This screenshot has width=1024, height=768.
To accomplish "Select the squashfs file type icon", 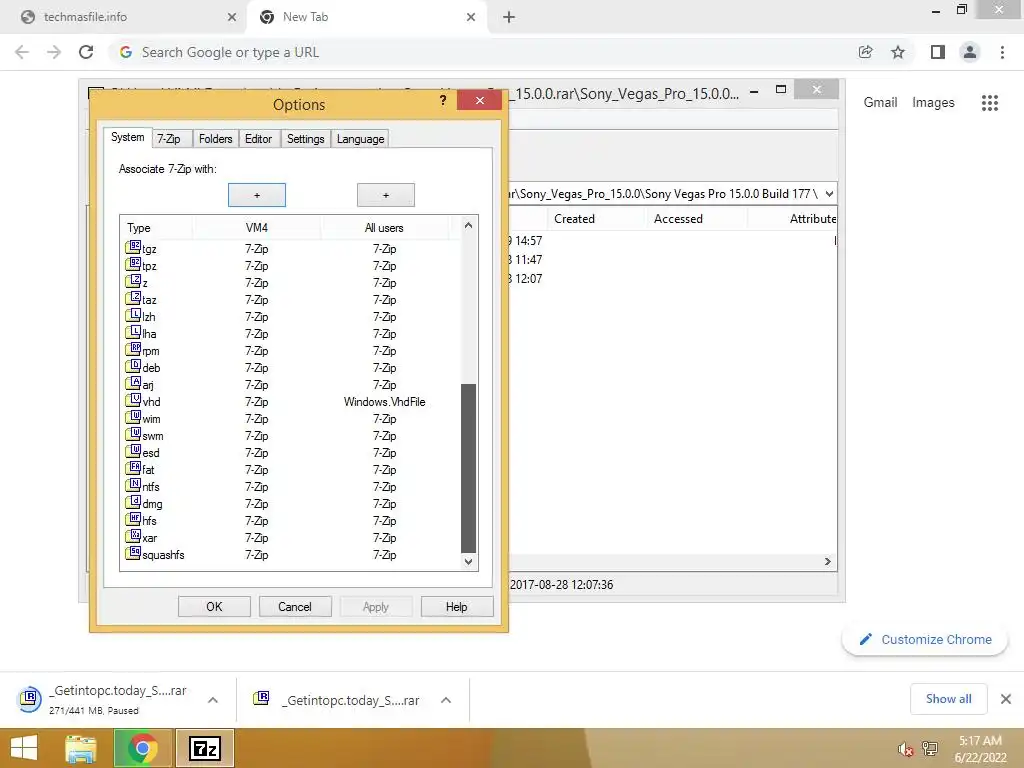I will pos(133,553).
